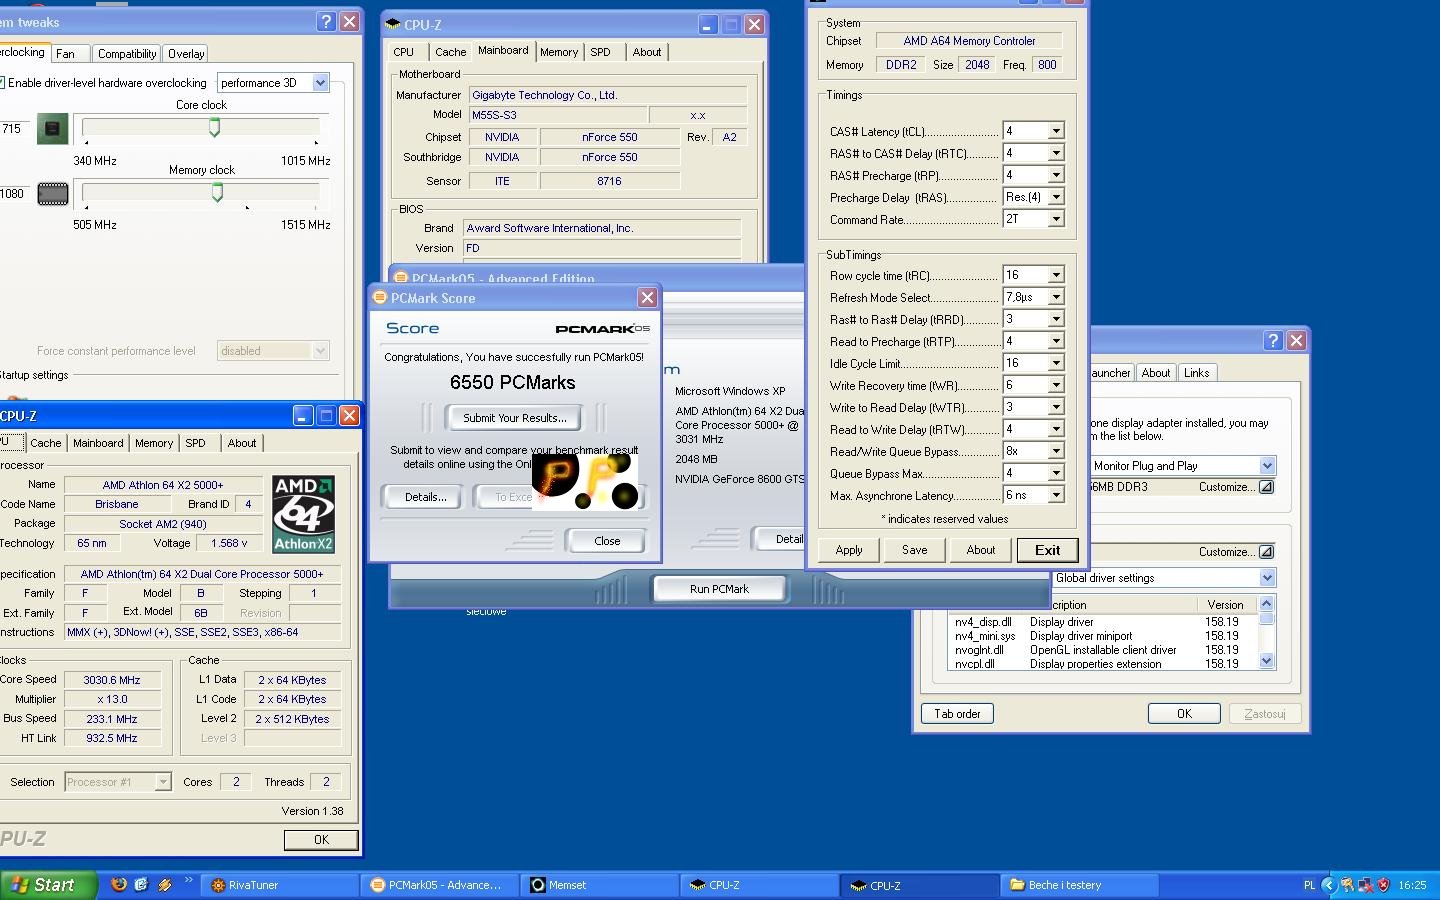Viewport: 1440px width, 900px height.
Task: Click the Core clock slider handle
Action: [x=214, y=127]
